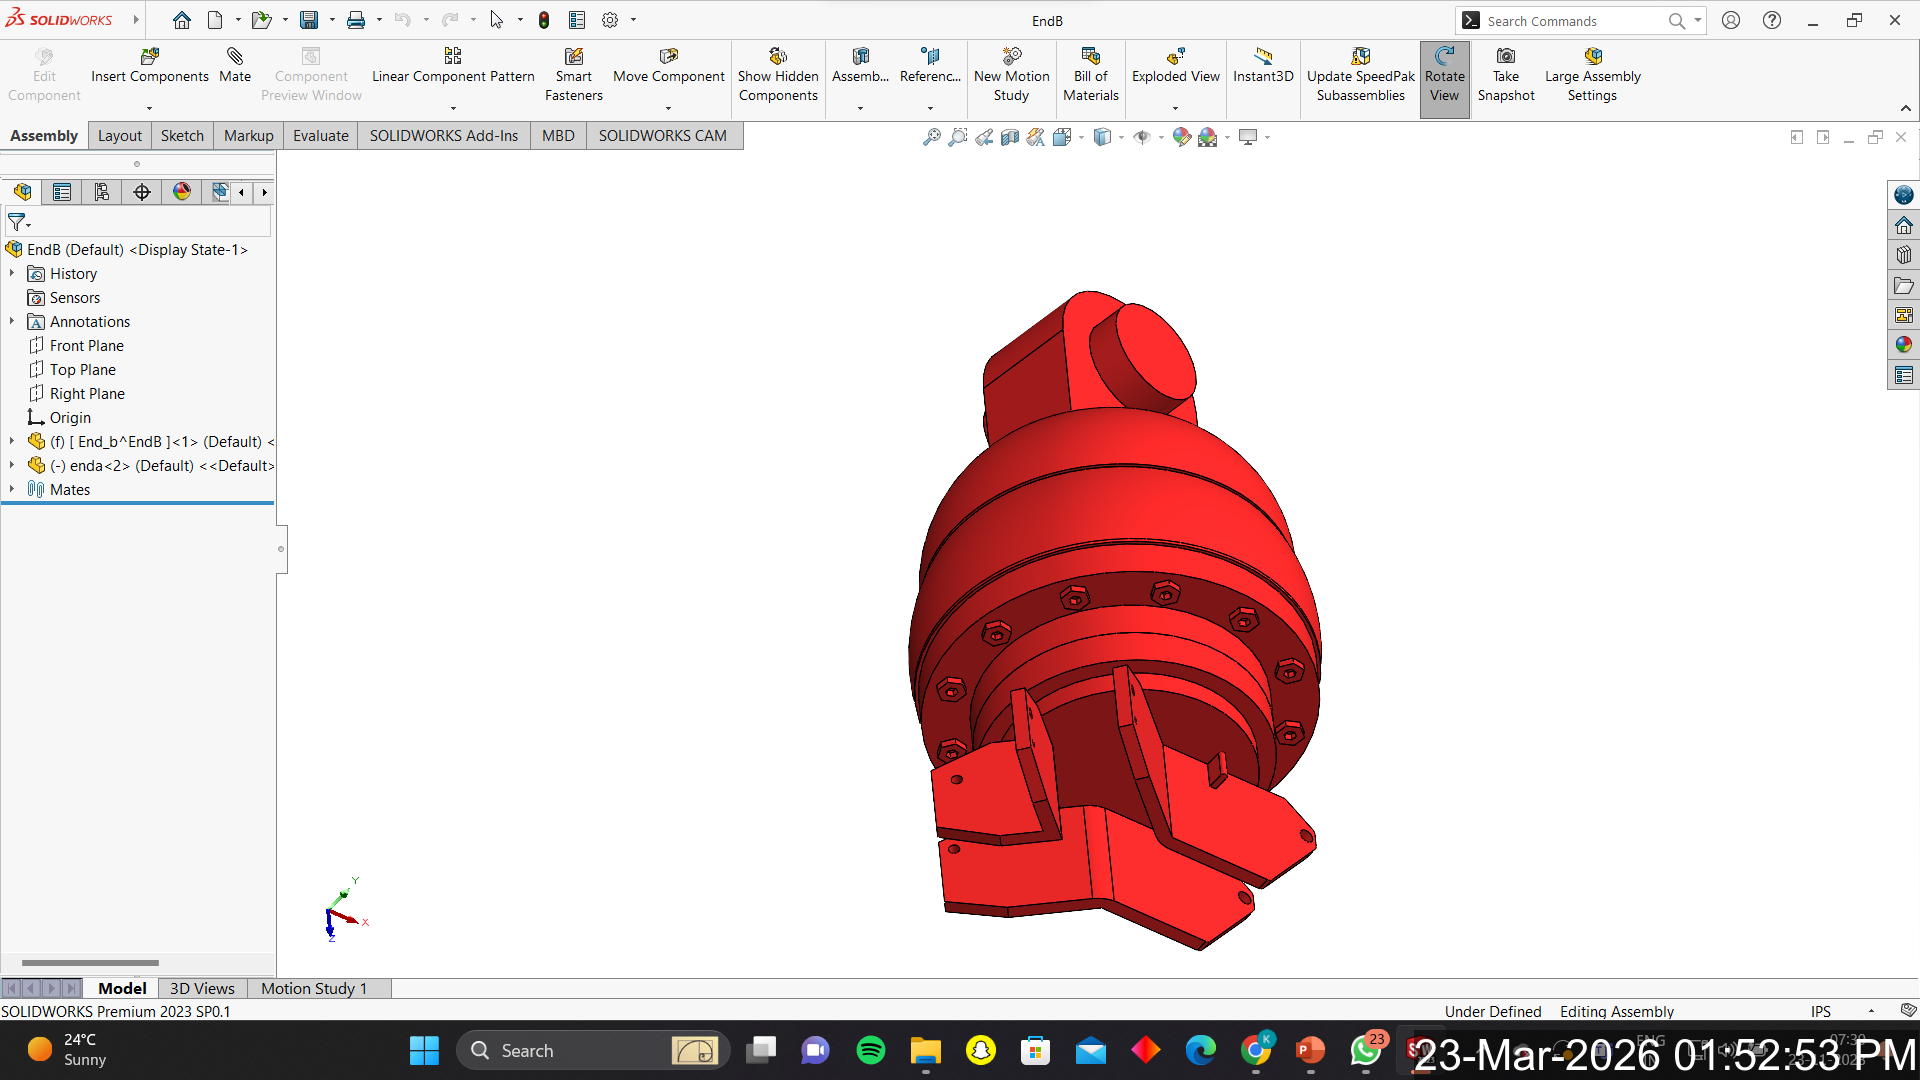Take Snapshot camera icon
This screenshot has width=1920, height=1080.
[x=1505, y=57]
